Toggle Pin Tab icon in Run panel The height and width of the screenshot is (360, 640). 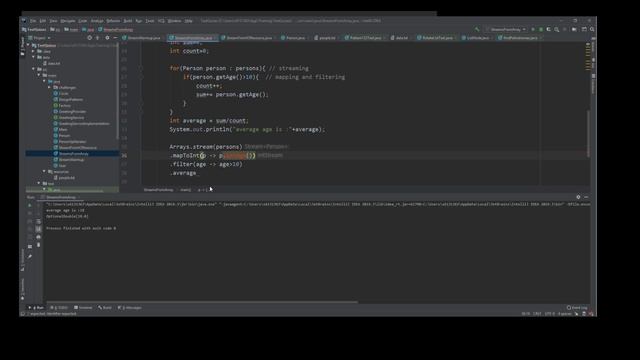pyautogui.click(x=30, y=256)
